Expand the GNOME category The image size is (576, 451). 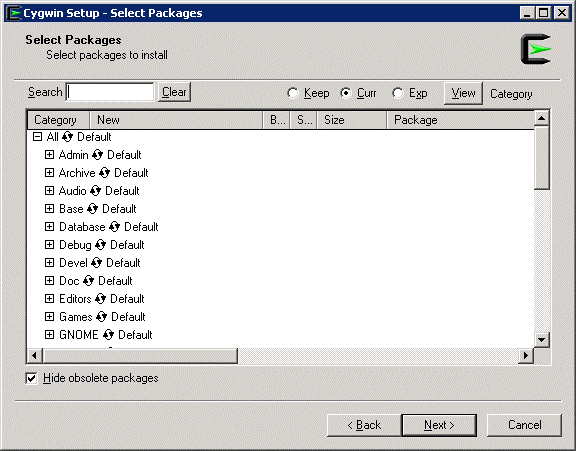(x=49, y=335)
